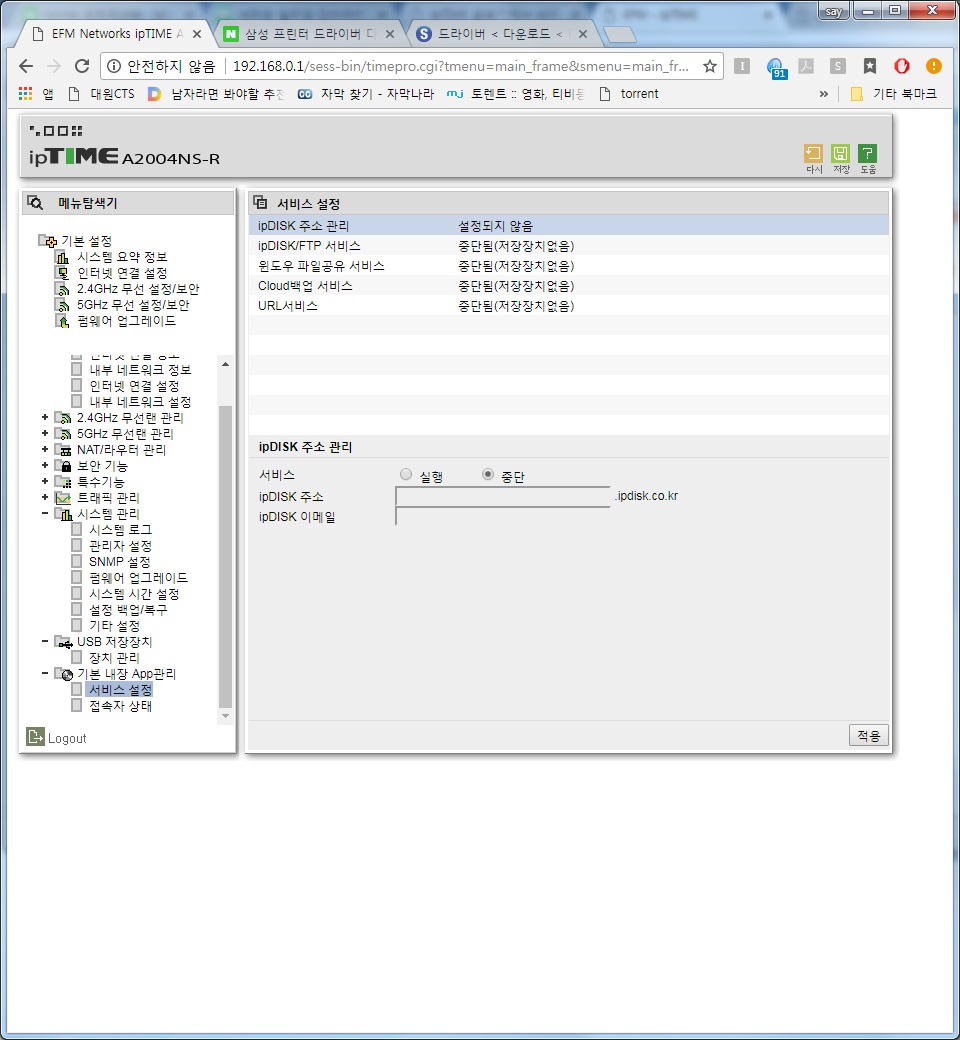Click the 메뉴탐색기 magnifier icon
Screen dimensions: 960x1040
pos(34,202)
